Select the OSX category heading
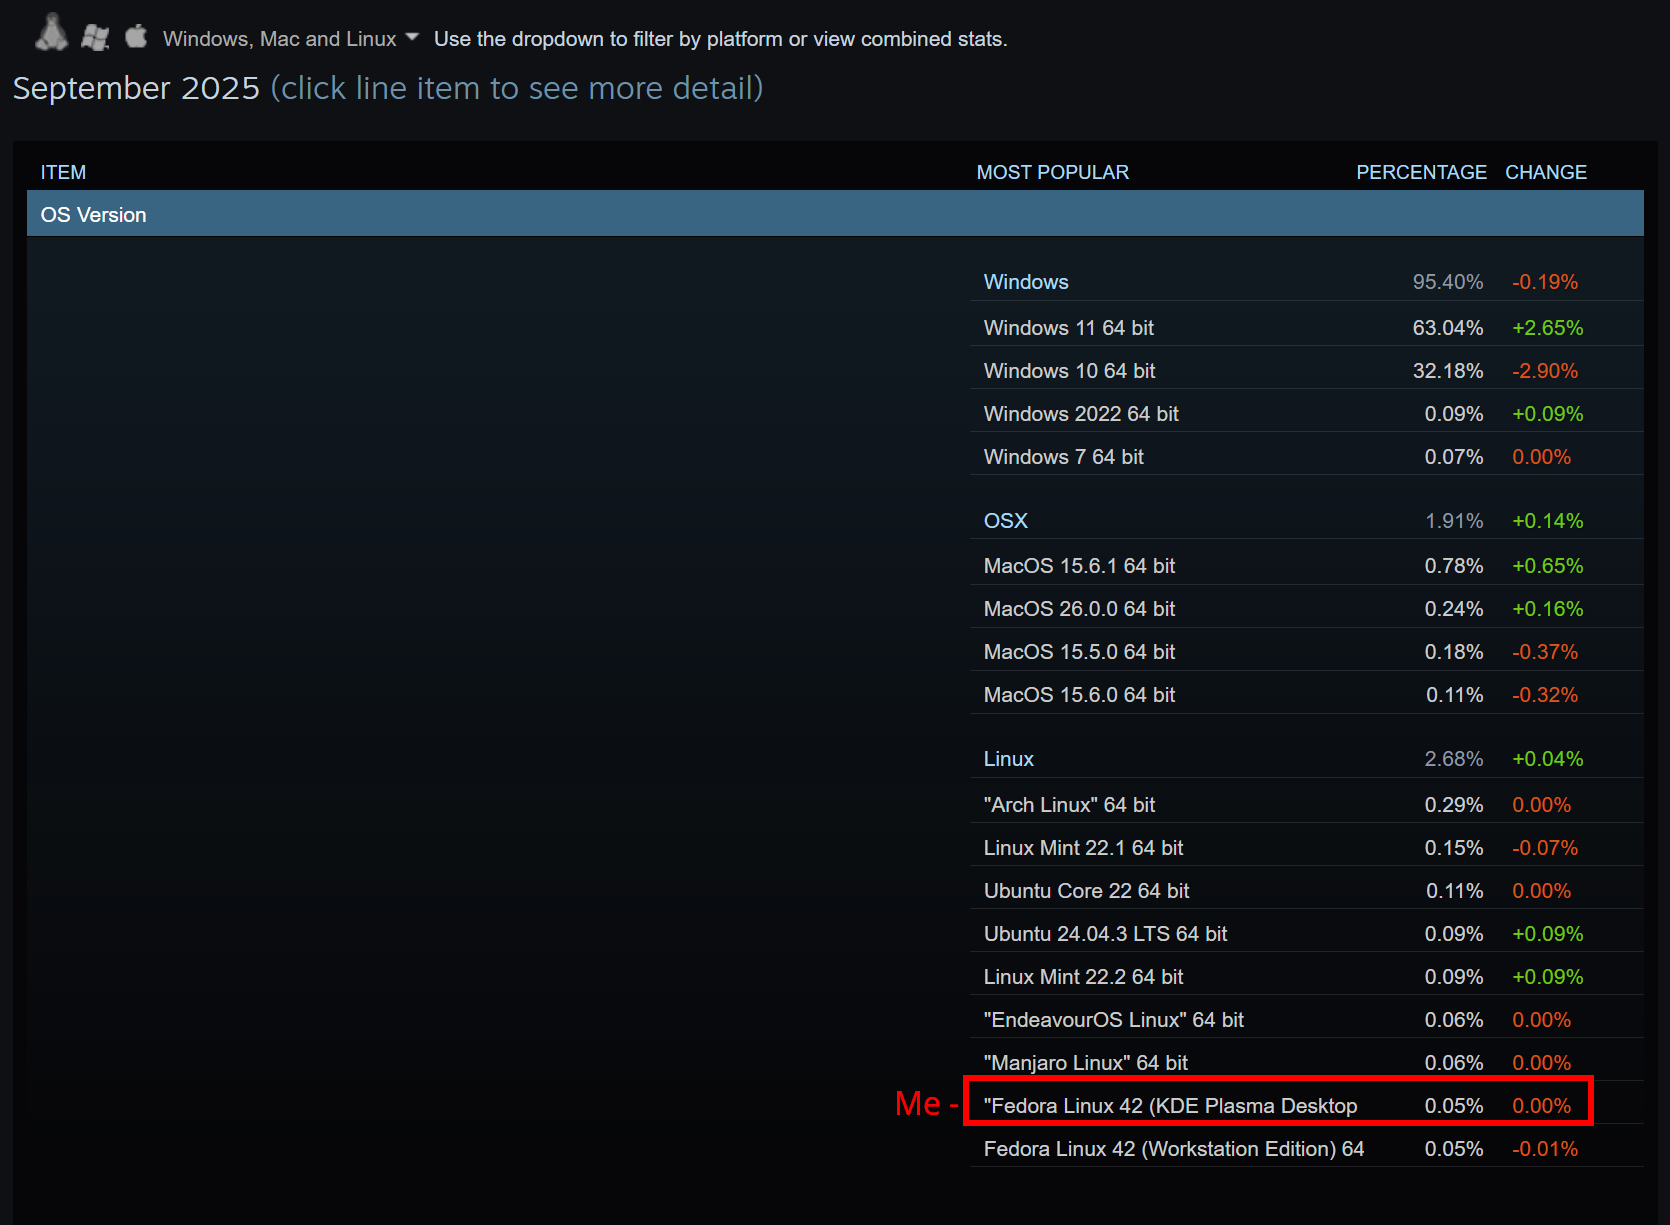Viewport: 1670px width, 1225px height. point(1005,521)
